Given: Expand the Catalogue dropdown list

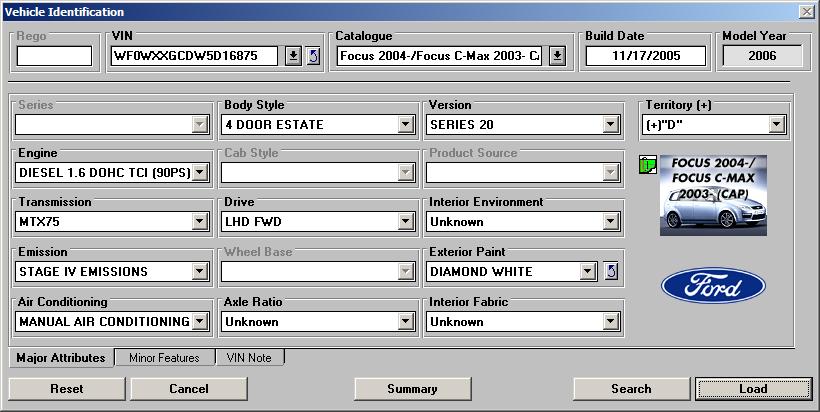Looking at the screenshot, I should tap(558, 56).
